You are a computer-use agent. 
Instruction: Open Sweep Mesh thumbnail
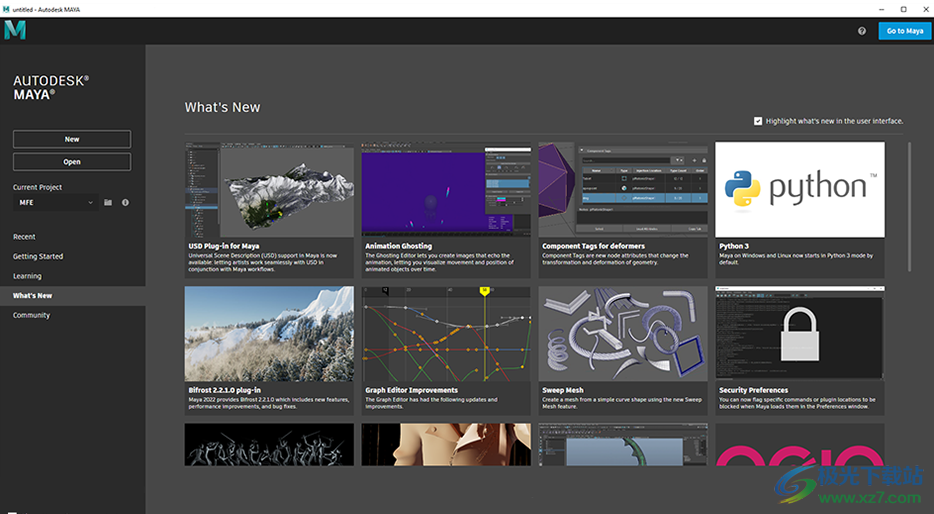(623, 334)
